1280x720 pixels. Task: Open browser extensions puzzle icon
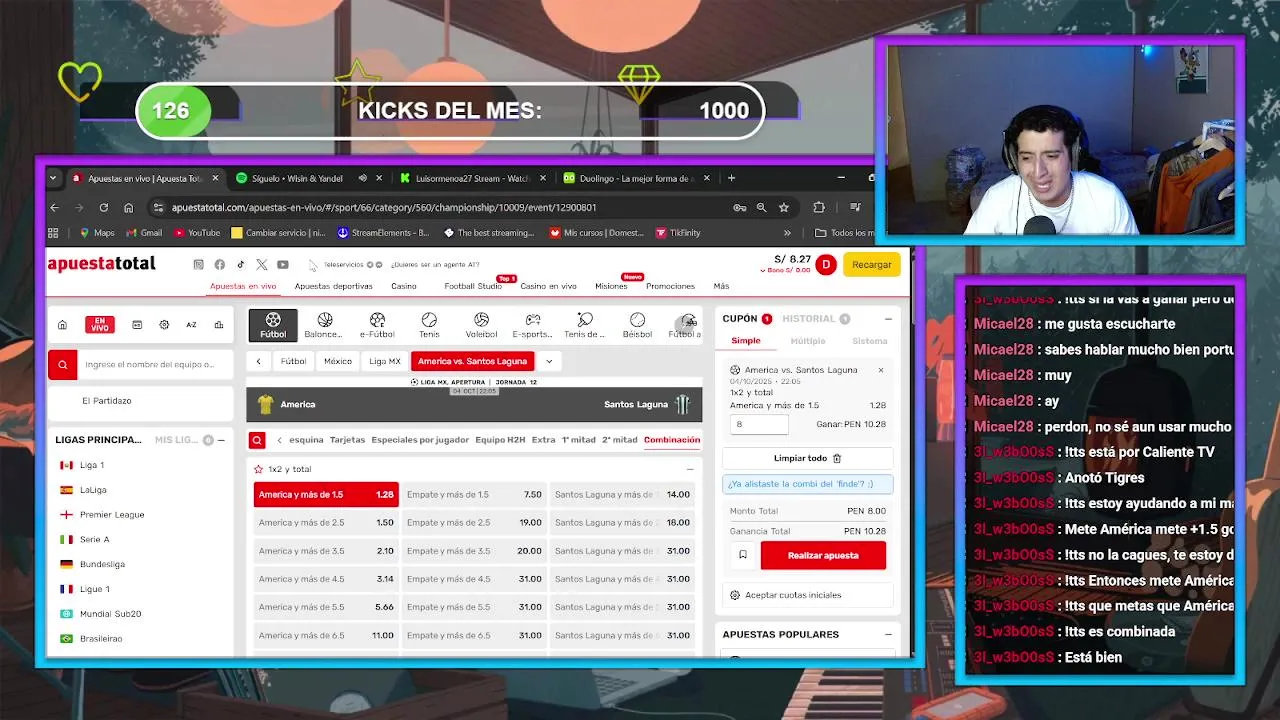point(819,207)
